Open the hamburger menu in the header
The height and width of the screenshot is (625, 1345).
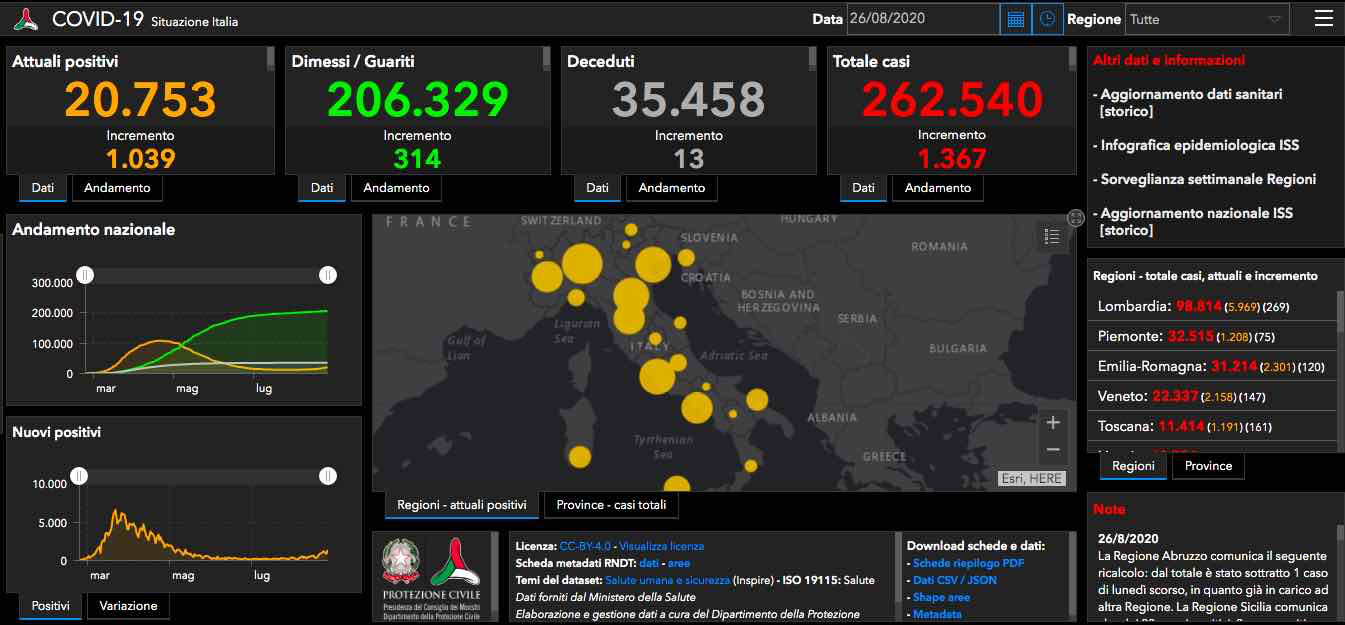pos(1323,19)
